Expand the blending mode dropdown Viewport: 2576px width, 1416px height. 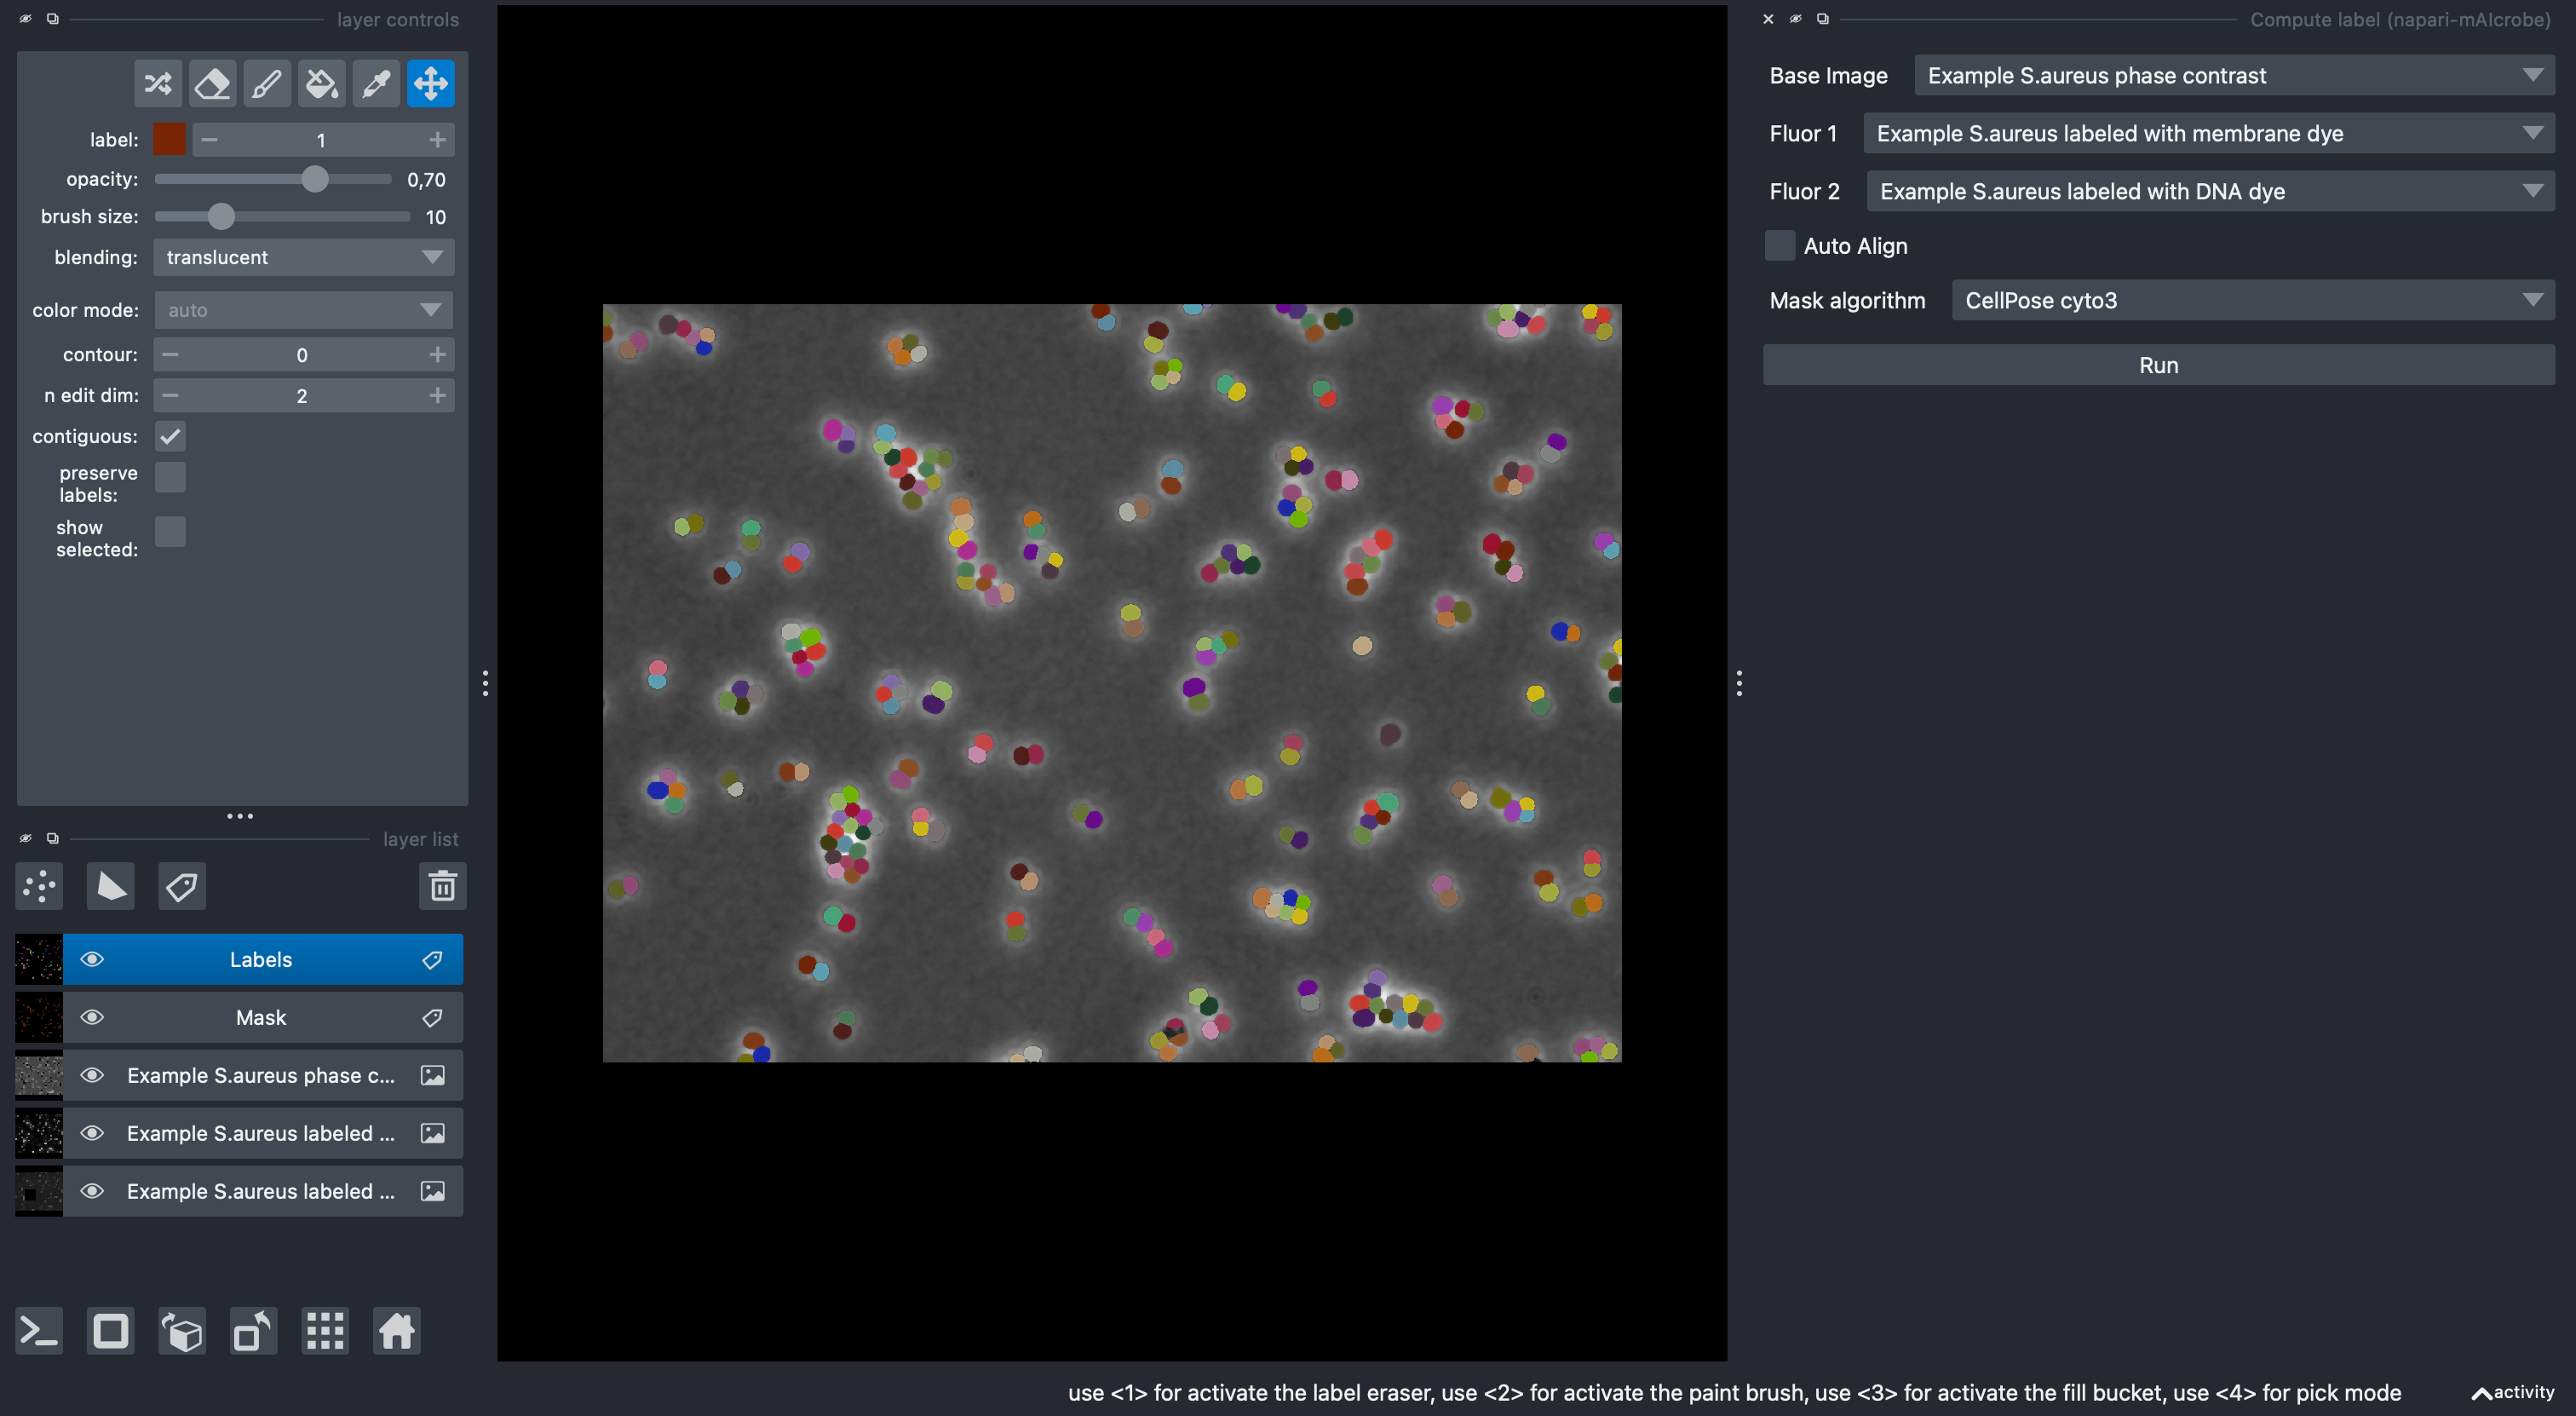coord(303,257)
